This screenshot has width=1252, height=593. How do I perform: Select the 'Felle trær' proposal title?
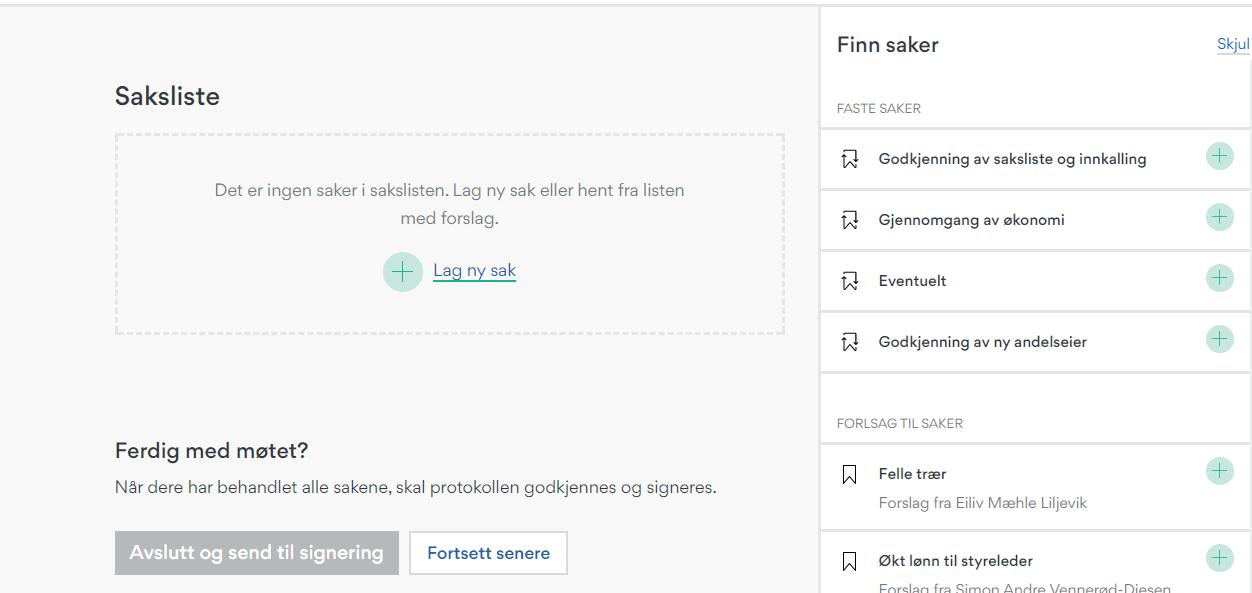pos(912,474)
